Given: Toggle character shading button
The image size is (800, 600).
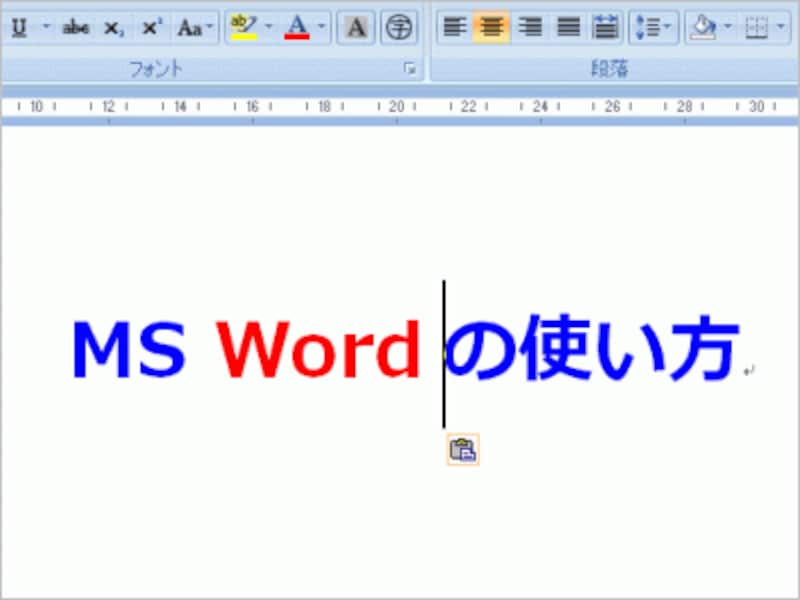Looking at the screenshot, I should click(356, 27).
